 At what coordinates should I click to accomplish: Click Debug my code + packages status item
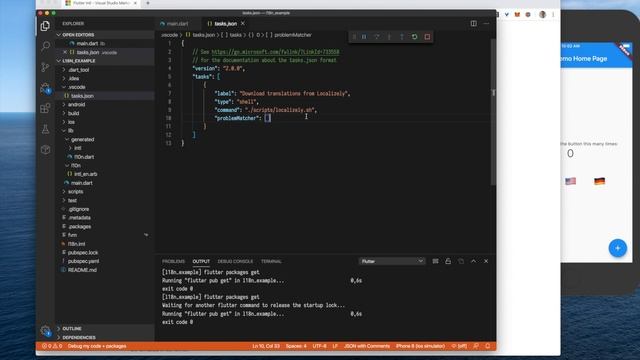pyautogui.click(x=97, y=346)
